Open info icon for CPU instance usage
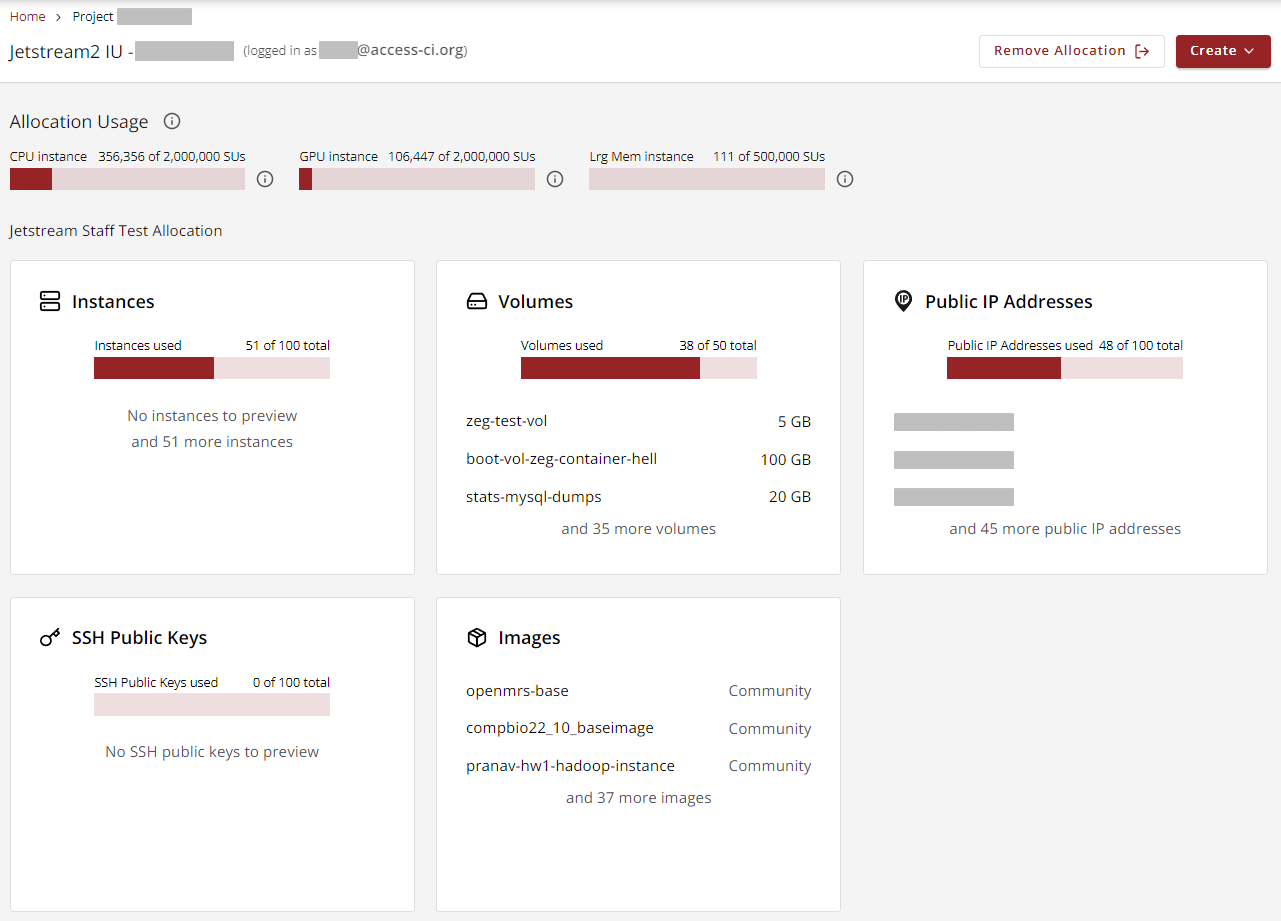 coord(265,179)
